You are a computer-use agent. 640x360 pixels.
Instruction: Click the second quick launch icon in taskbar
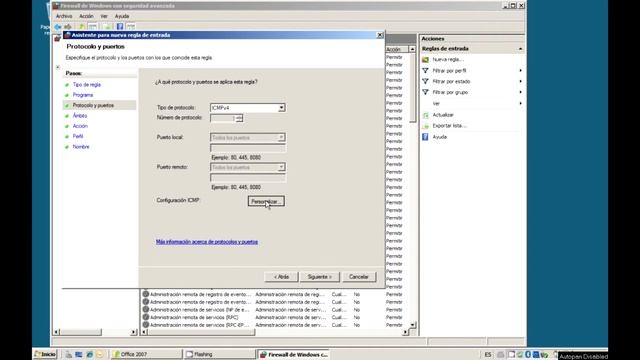(x=79, y=354)
